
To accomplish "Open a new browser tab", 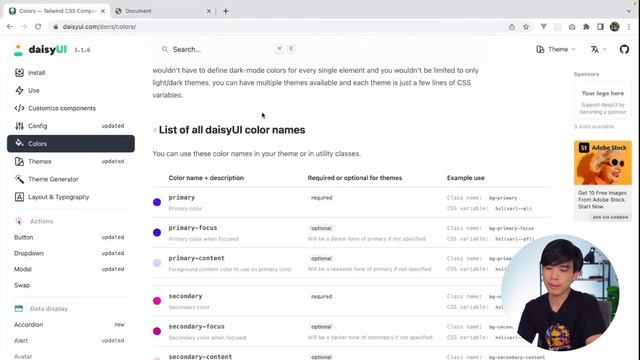I will [226, 11].
